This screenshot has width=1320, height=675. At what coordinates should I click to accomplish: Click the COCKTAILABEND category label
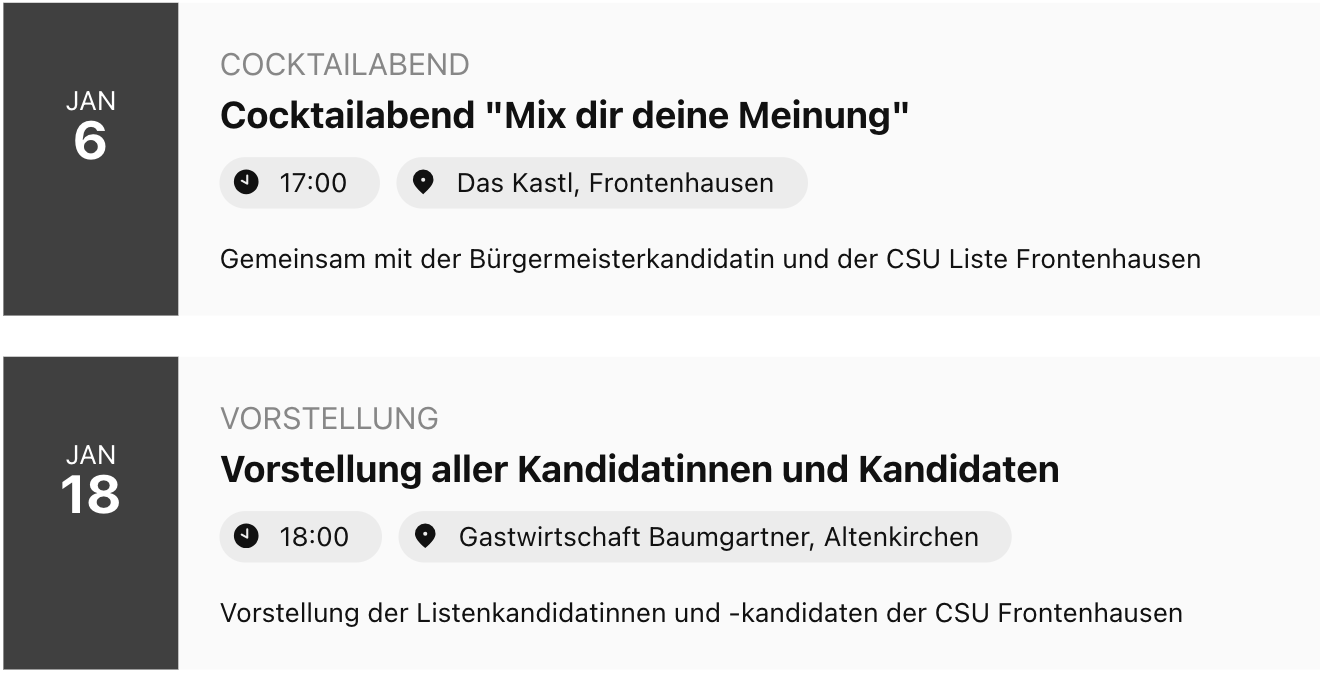[344, 65]
